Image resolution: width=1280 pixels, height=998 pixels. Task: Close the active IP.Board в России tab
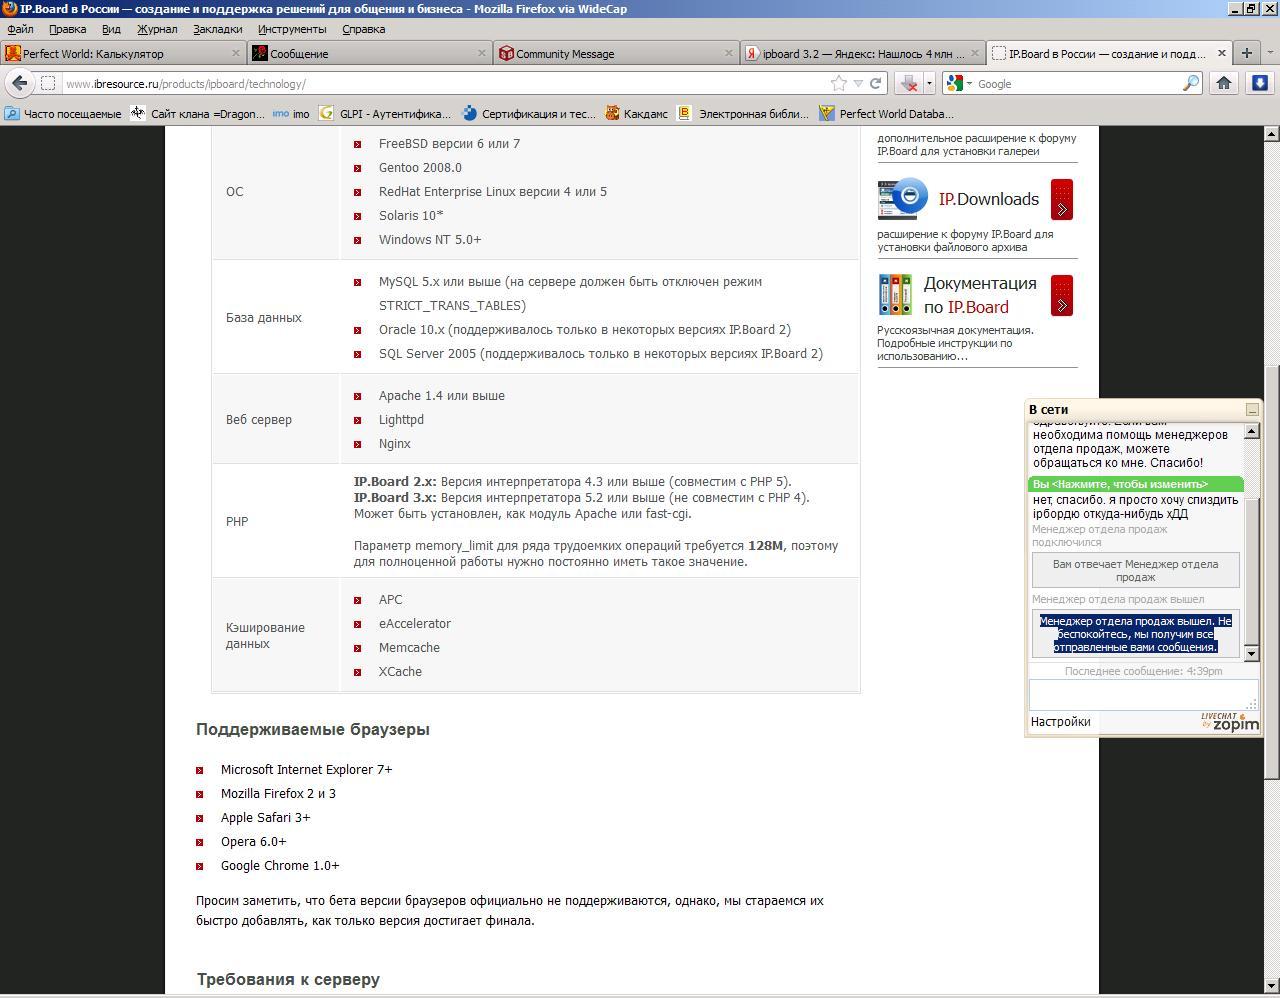pyautogui.click(x=1221, y=53)
